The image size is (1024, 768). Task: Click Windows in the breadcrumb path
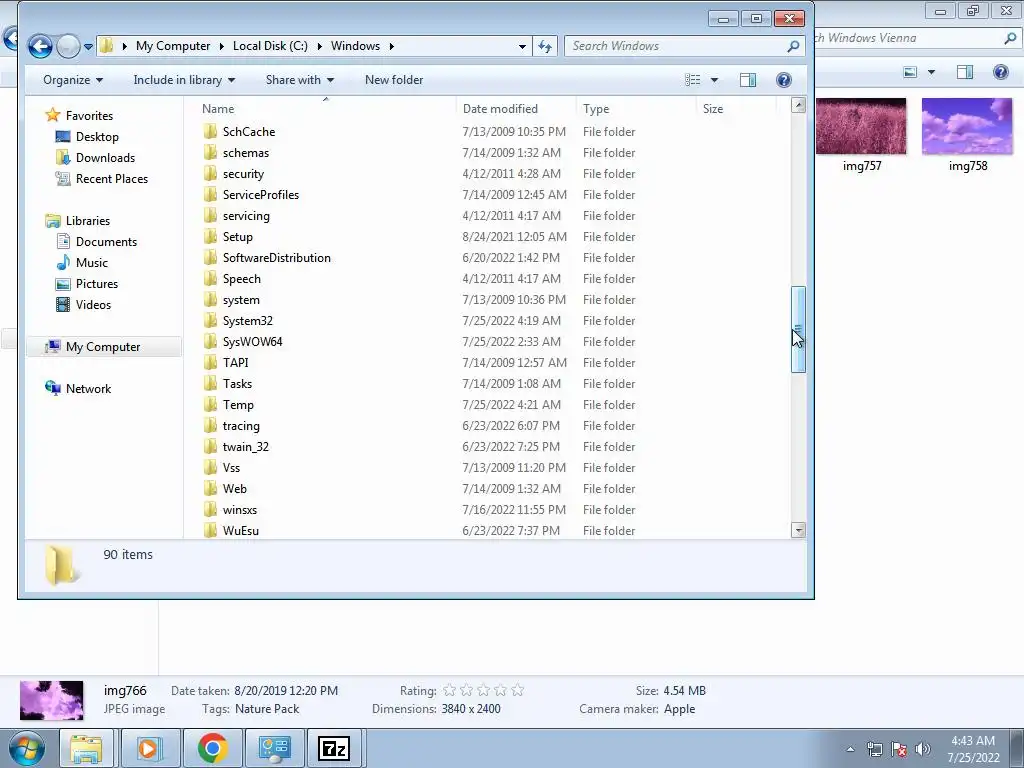click(x=355, y=46)
